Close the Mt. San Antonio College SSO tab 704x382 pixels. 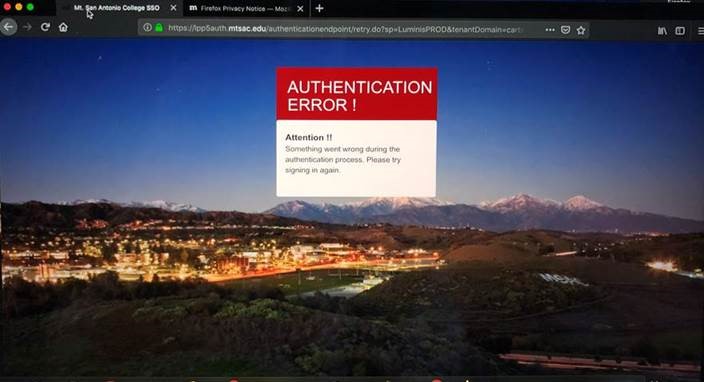coord(173,8)
